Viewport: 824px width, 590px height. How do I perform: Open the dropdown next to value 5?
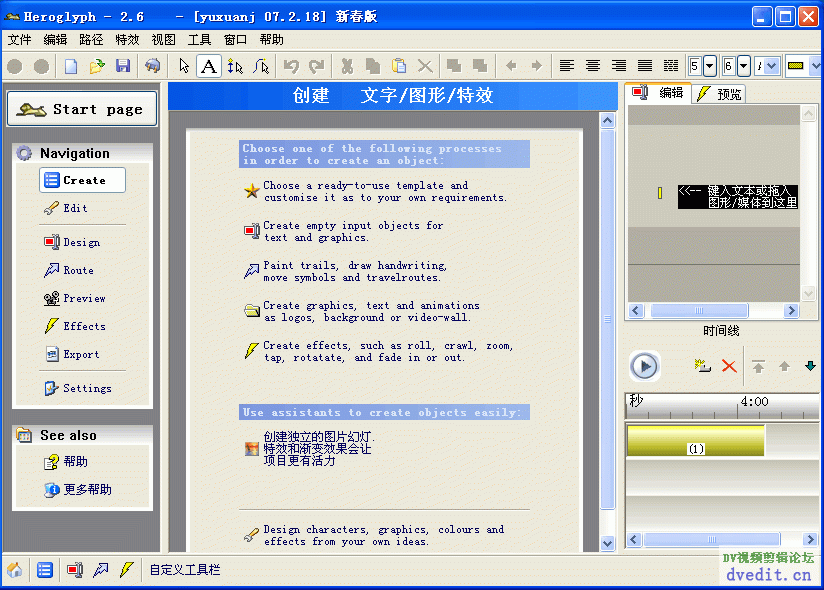[709, 66]
